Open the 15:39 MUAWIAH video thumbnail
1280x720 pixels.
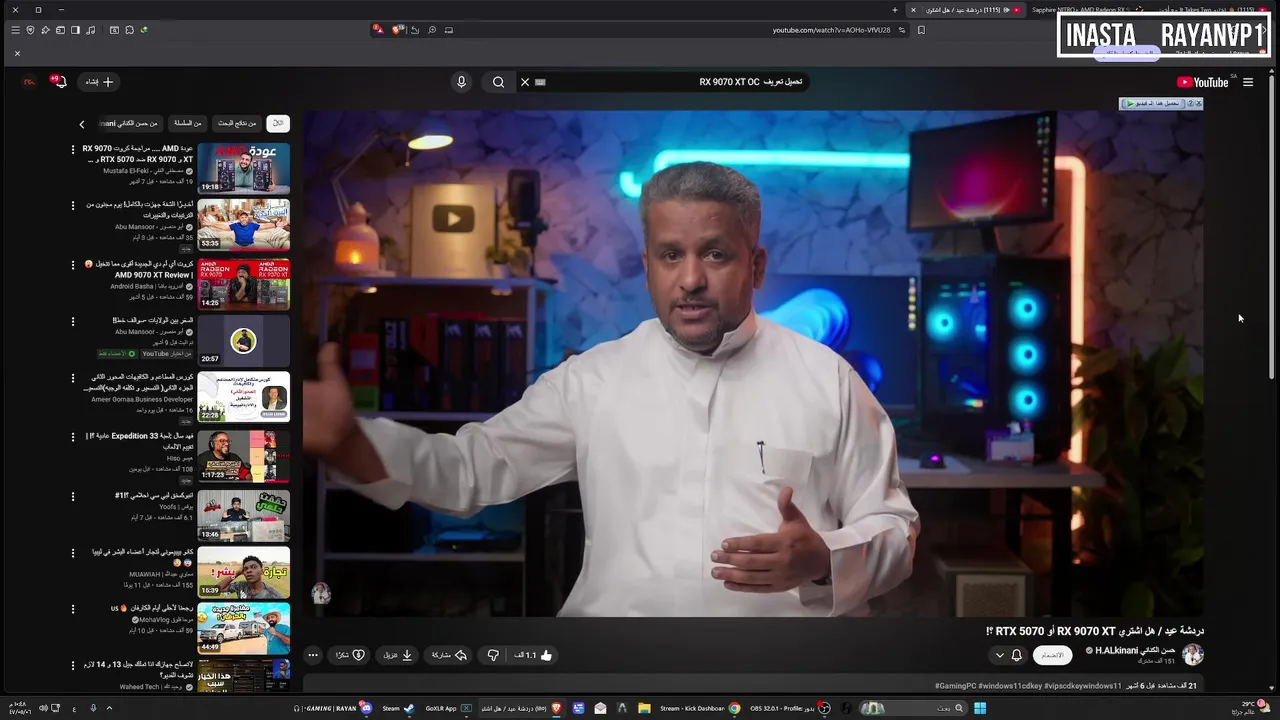(x=243, y=571)
